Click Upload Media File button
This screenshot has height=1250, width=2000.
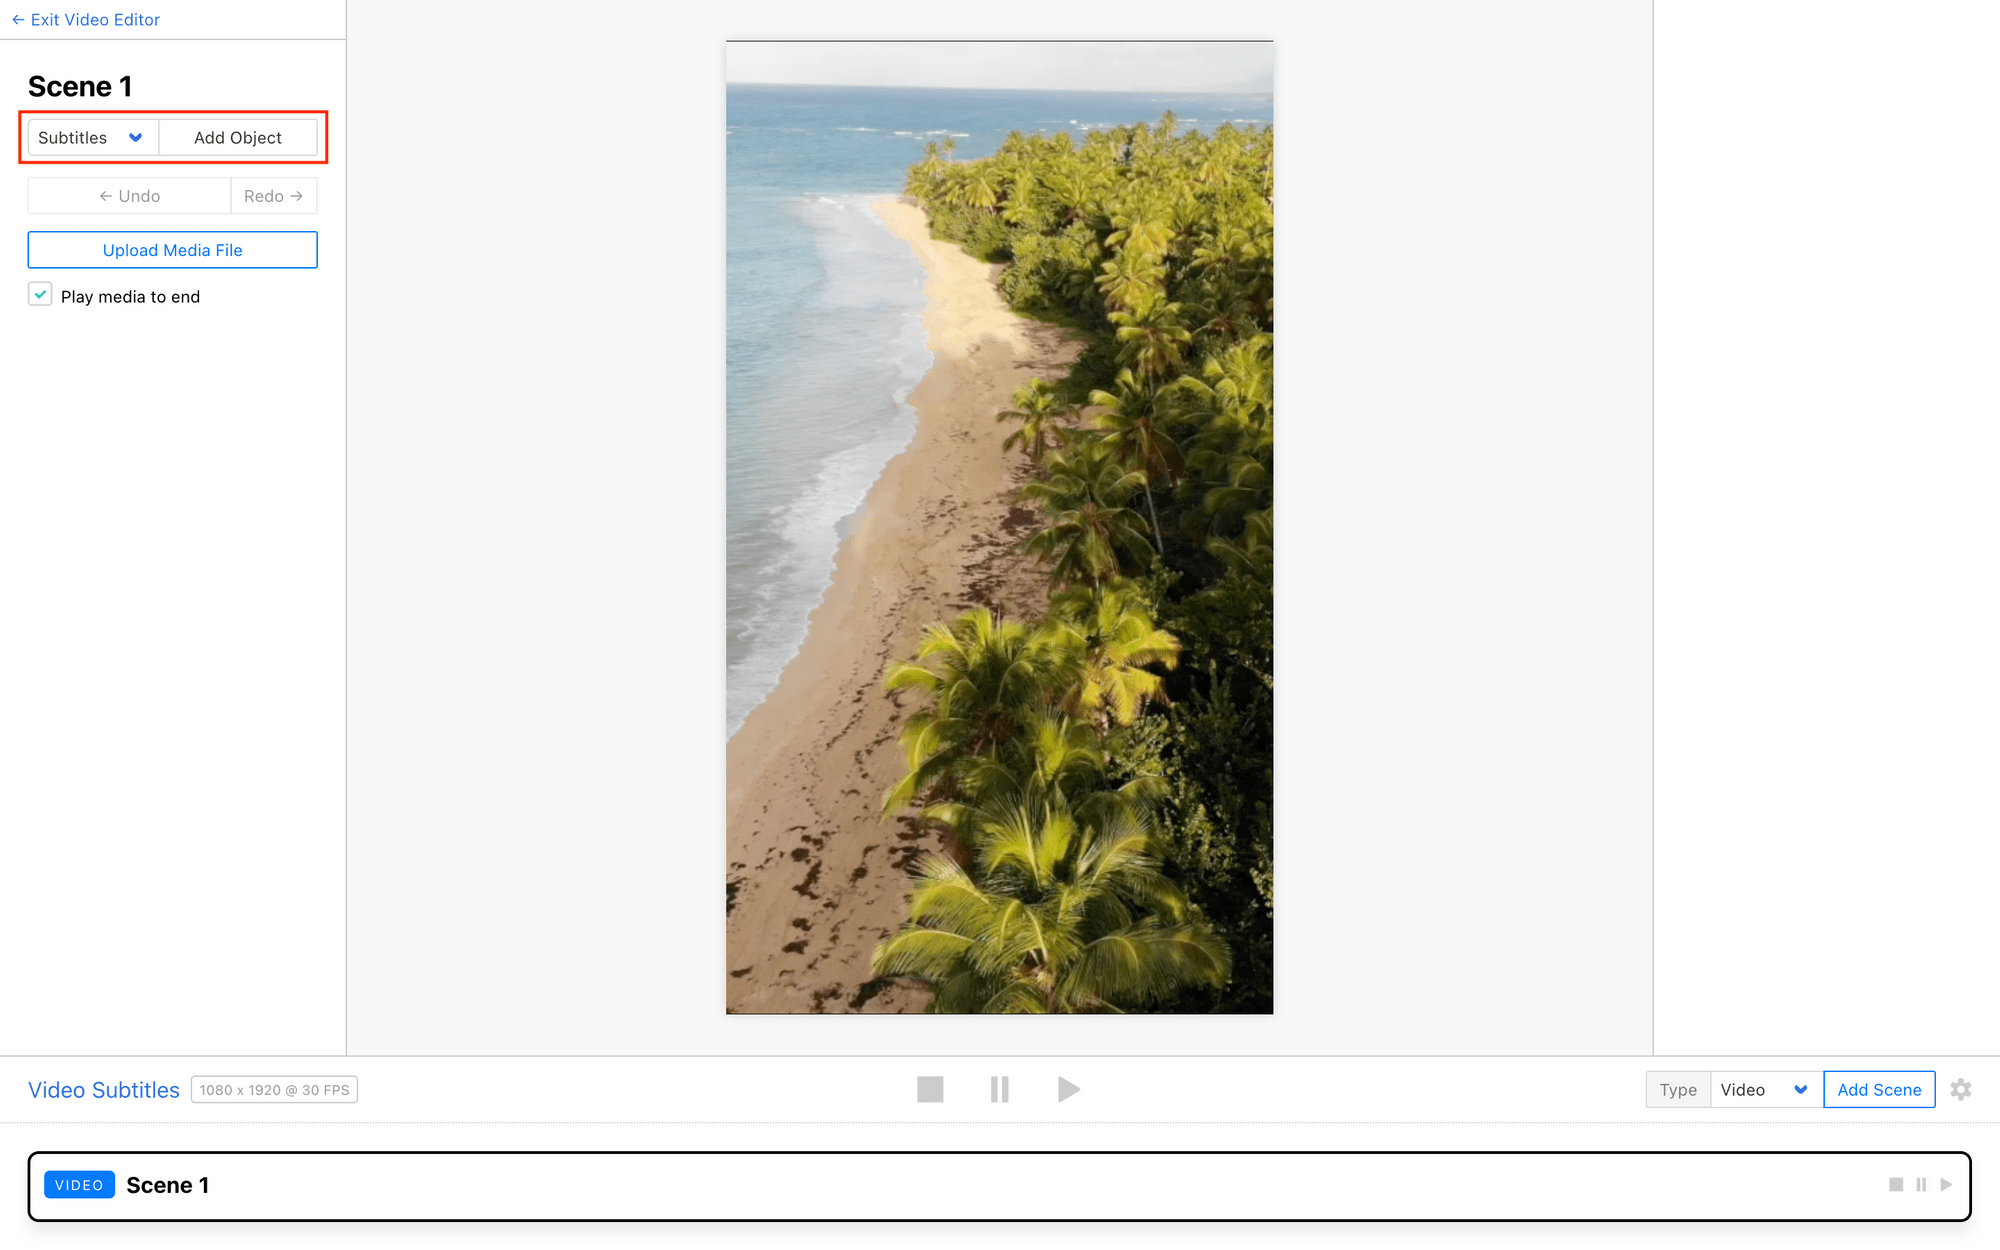click(173, 250)
